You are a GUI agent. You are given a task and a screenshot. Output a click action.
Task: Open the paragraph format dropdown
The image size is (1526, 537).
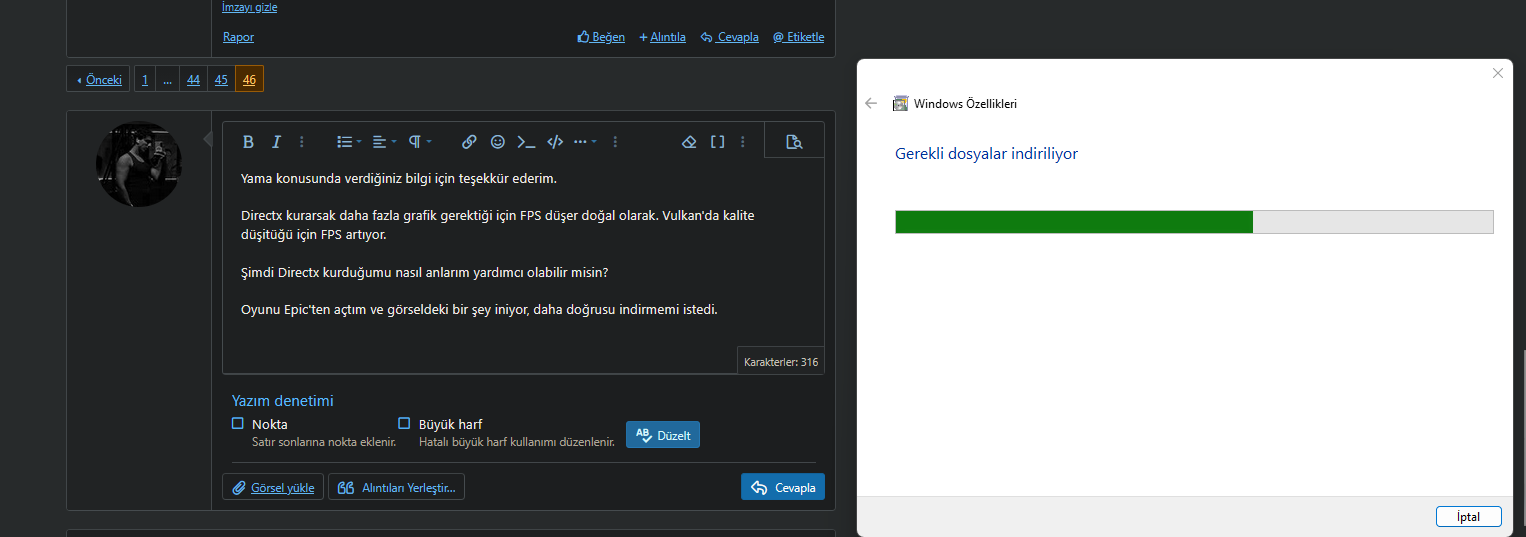[x=419, y=142]
